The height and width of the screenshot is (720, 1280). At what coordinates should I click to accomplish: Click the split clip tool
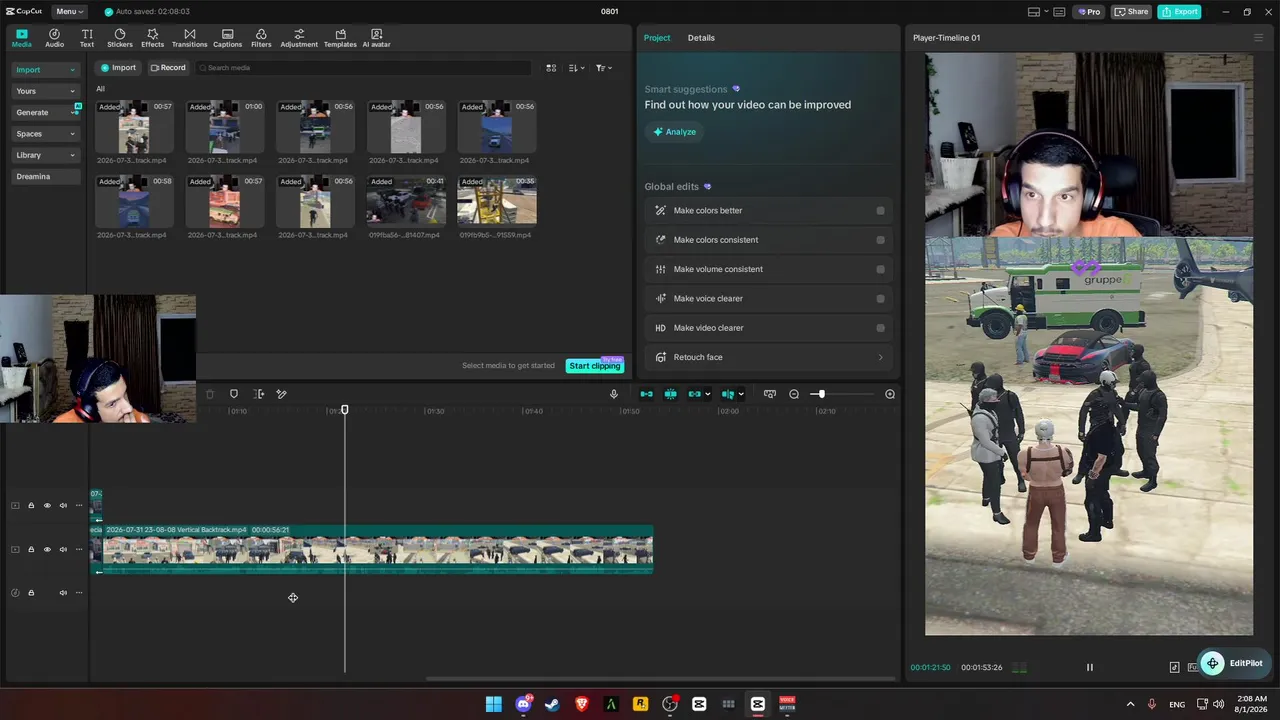coord(258,394)
